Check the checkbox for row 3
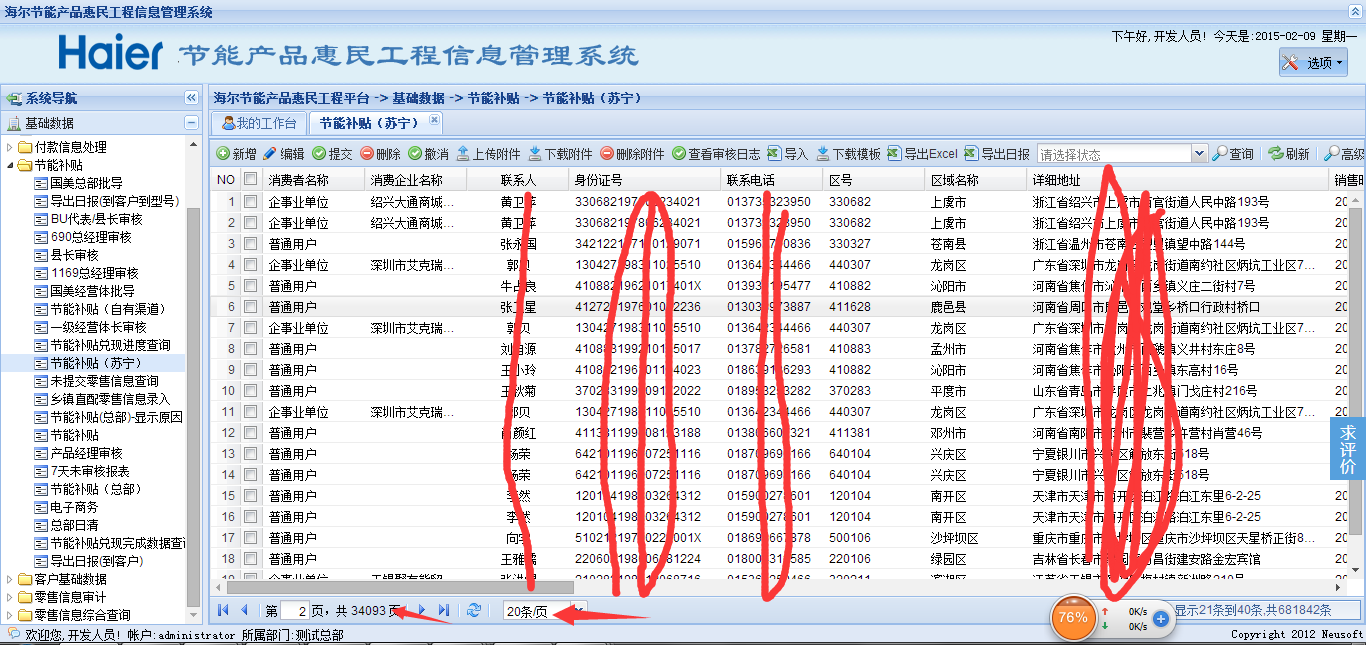 click(x=250, y=244)
